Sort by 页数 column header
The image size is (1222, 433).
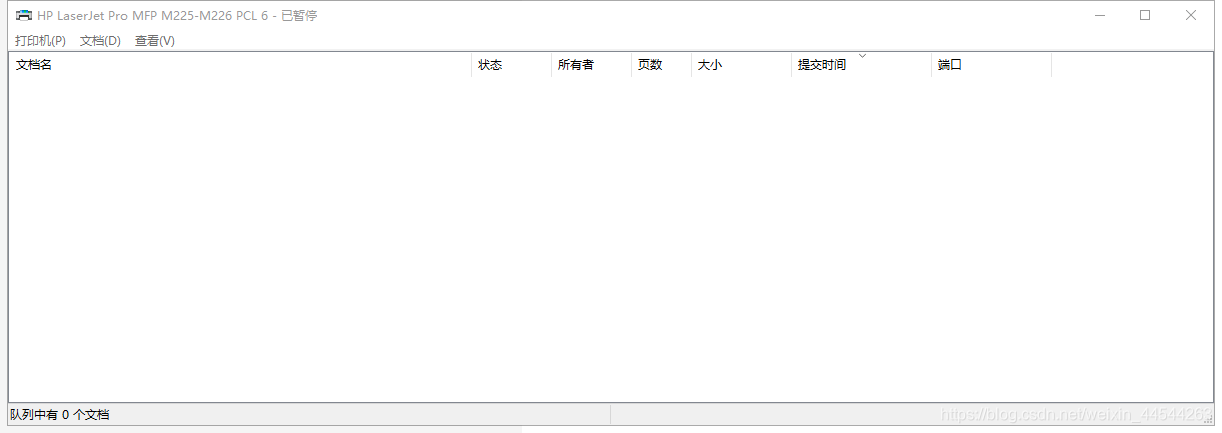pyautogui.click(x=661, y=64)
